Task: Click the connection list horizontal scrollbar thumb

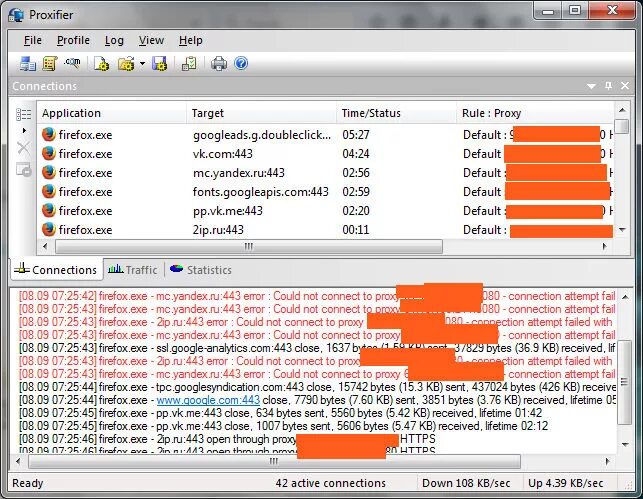Action: [249, 246]
